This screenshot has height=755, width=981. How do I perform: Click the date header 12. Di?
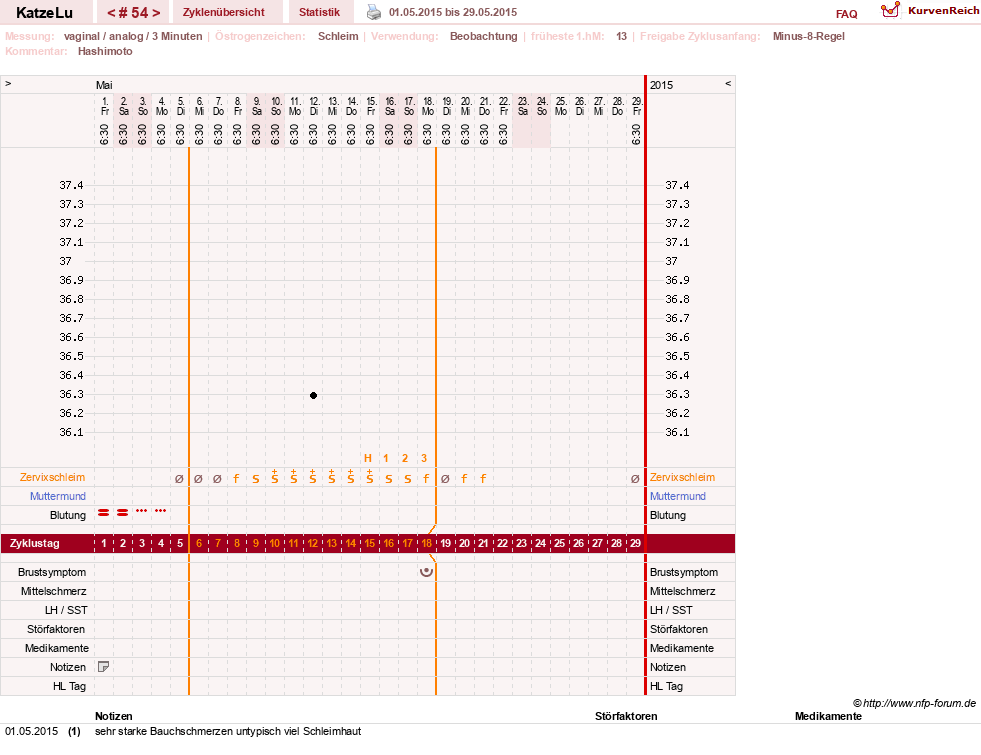coord(314,106)
